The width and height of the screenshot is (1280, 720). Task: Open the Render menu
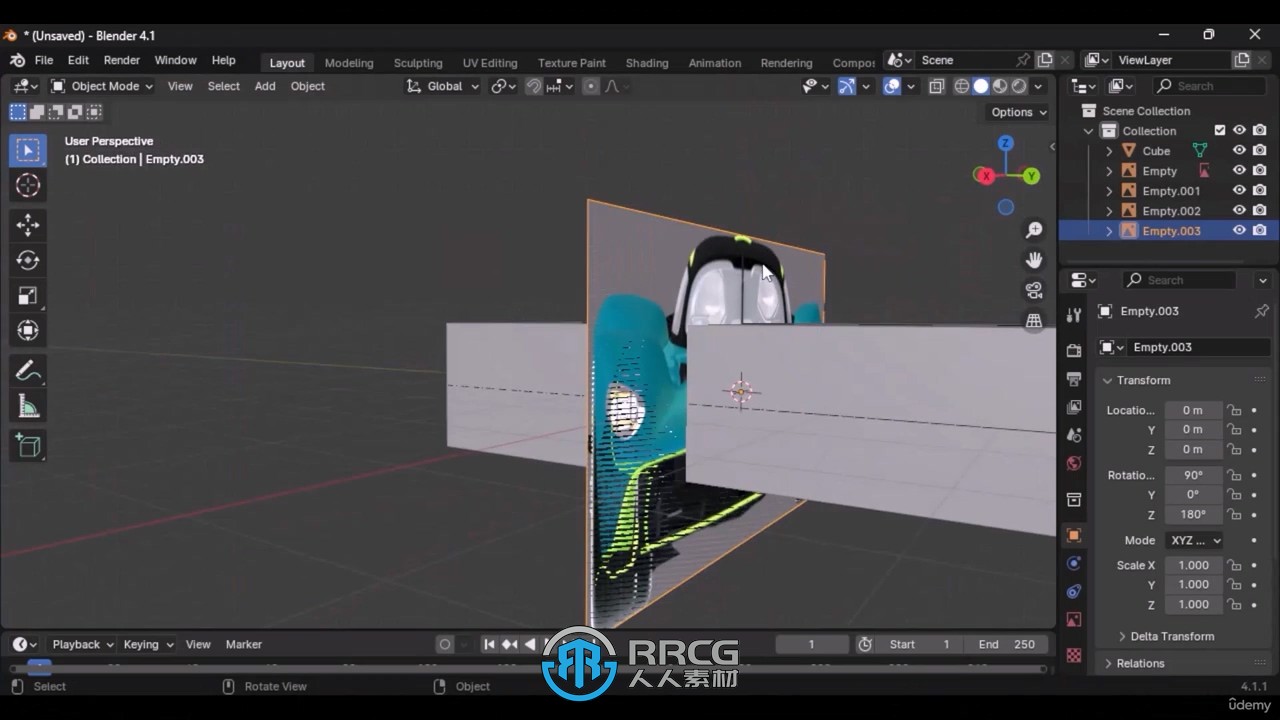point(122,60)
